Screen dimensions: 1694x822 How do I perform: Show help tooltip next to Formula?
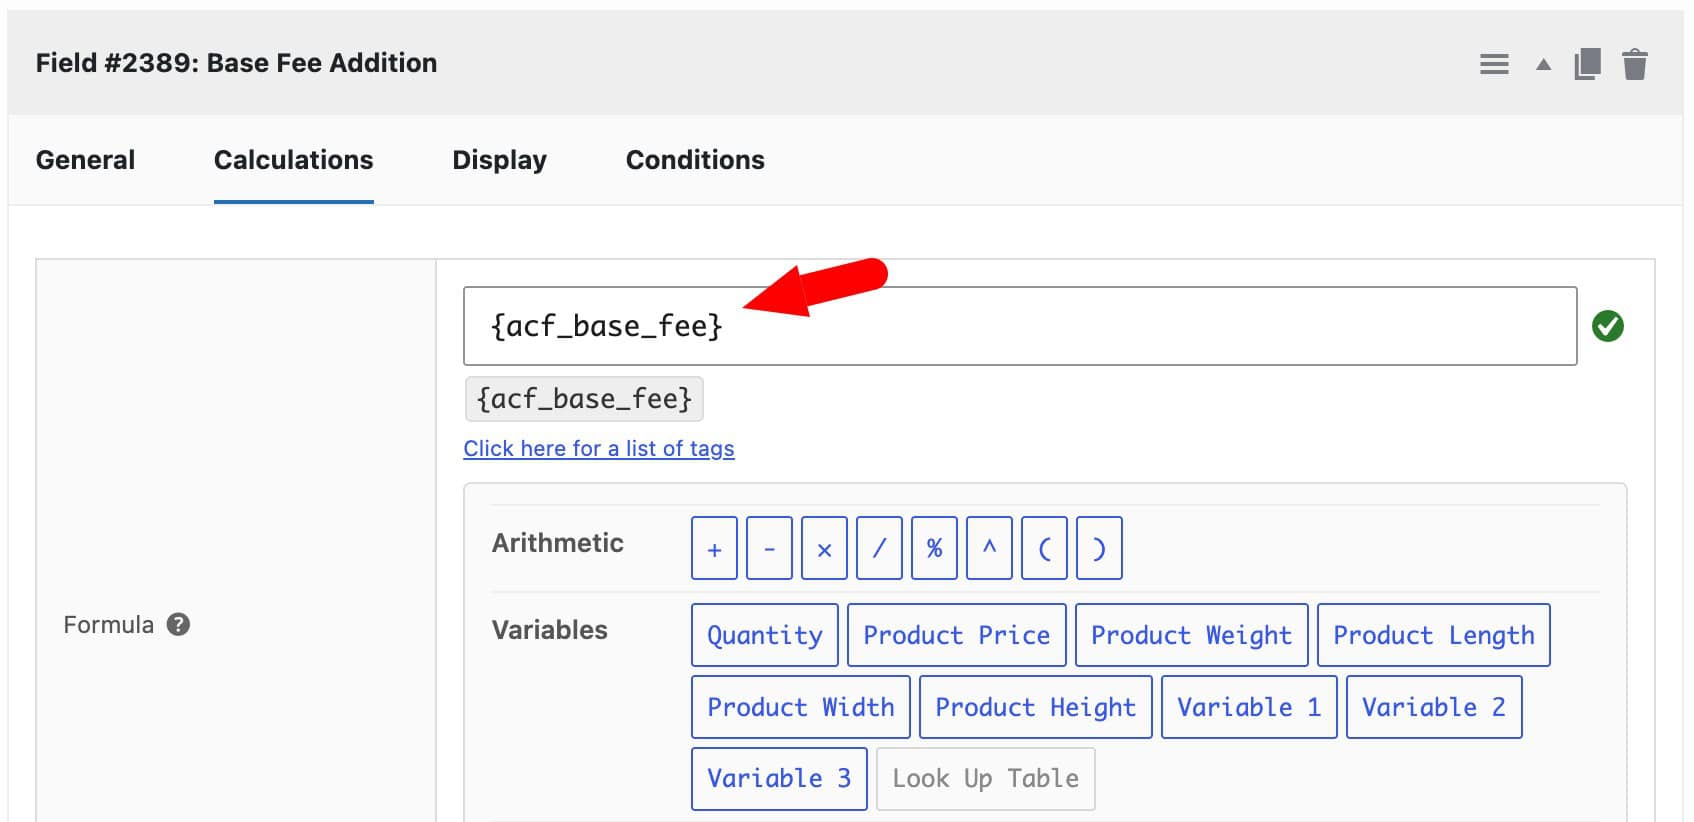point(178,625)
